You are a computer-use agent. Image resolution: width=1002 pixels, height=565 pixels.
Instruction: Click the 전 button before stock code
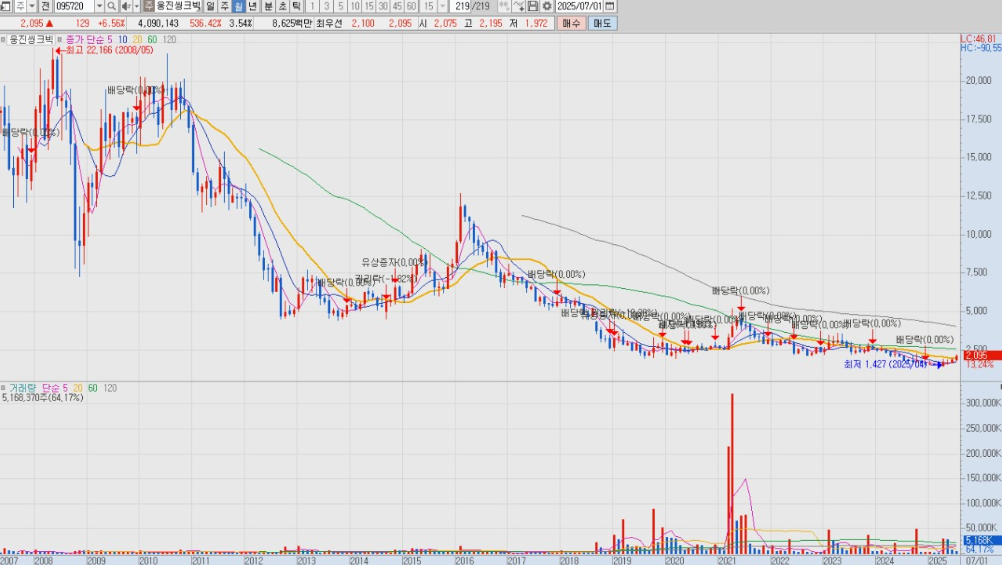coord(46,6)
